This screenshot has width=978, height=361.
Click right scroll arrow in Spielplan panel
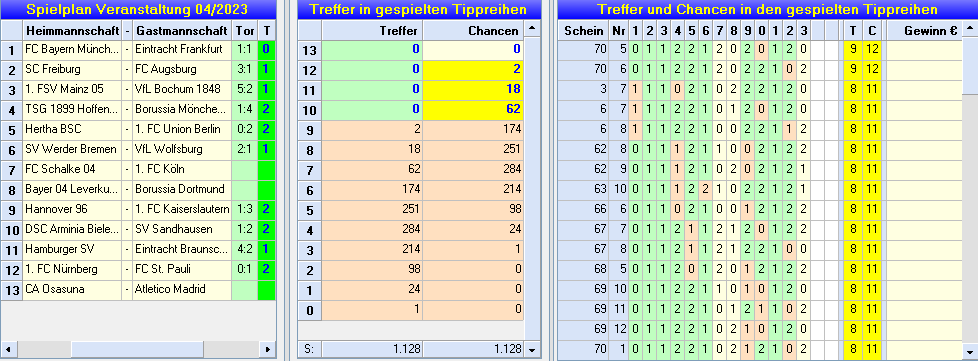click(x=268, y=350)
